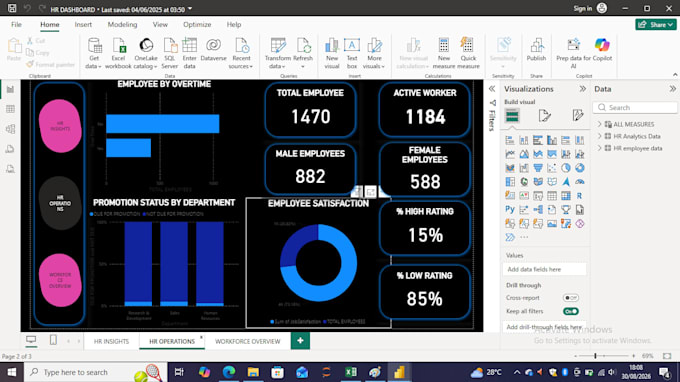Choose the Matrix visual icon
The height and width of the screenshot is (382, 680).
[566, 196]
